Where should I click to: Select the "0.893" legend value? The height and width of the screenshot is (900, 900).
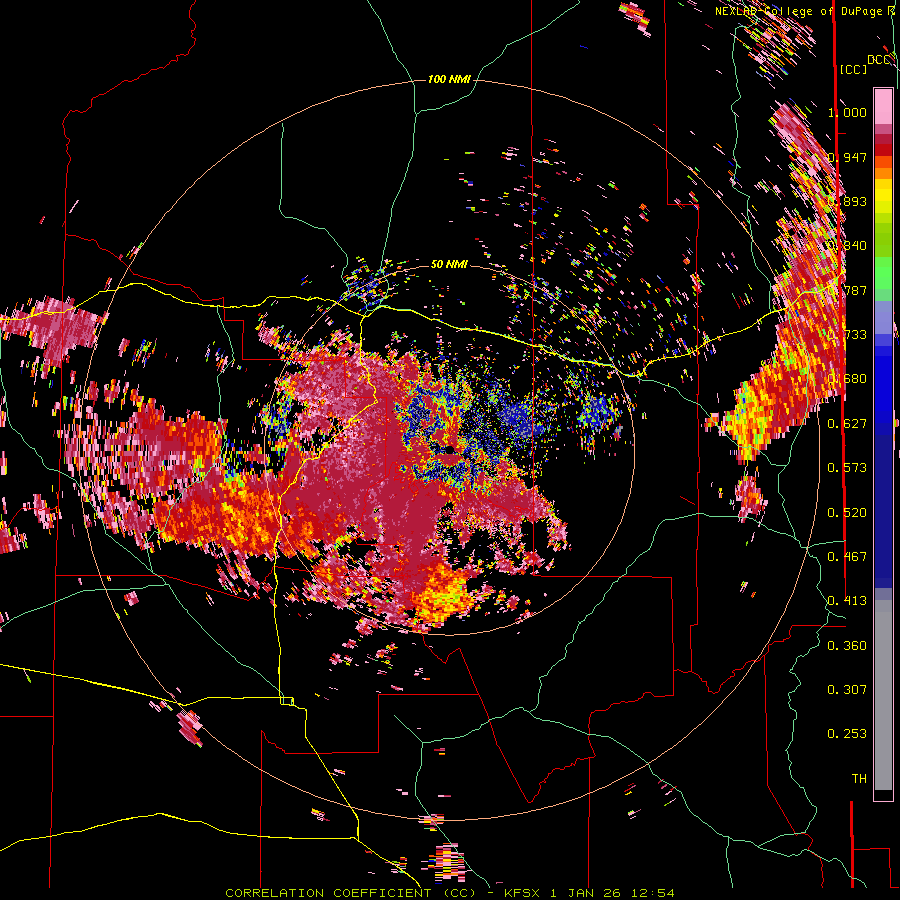pos(847,201)
